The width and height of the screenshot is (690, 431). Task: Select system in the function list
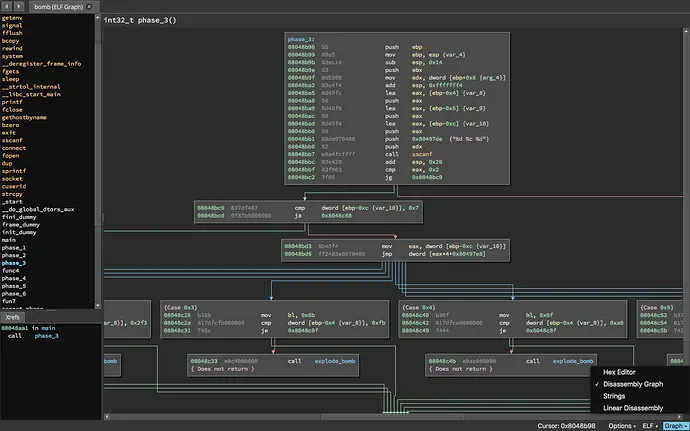pos(12,56)
